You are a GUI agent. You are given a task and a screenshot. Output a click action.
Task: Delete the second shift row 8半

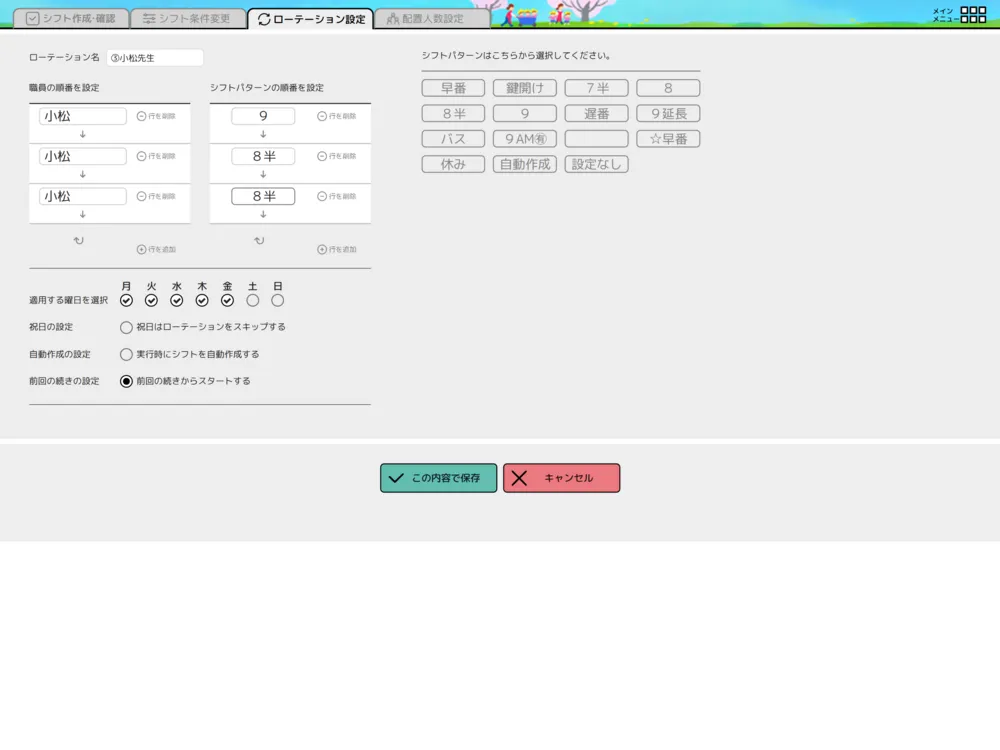(x=337, y=156)
